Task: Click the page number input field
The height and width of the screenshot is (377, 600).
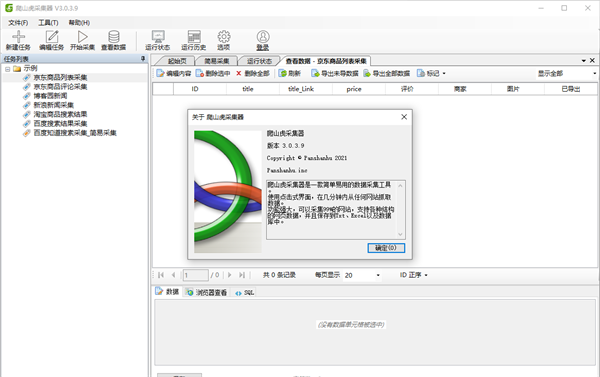Action: pyautogui.click(x=196, y=275)
